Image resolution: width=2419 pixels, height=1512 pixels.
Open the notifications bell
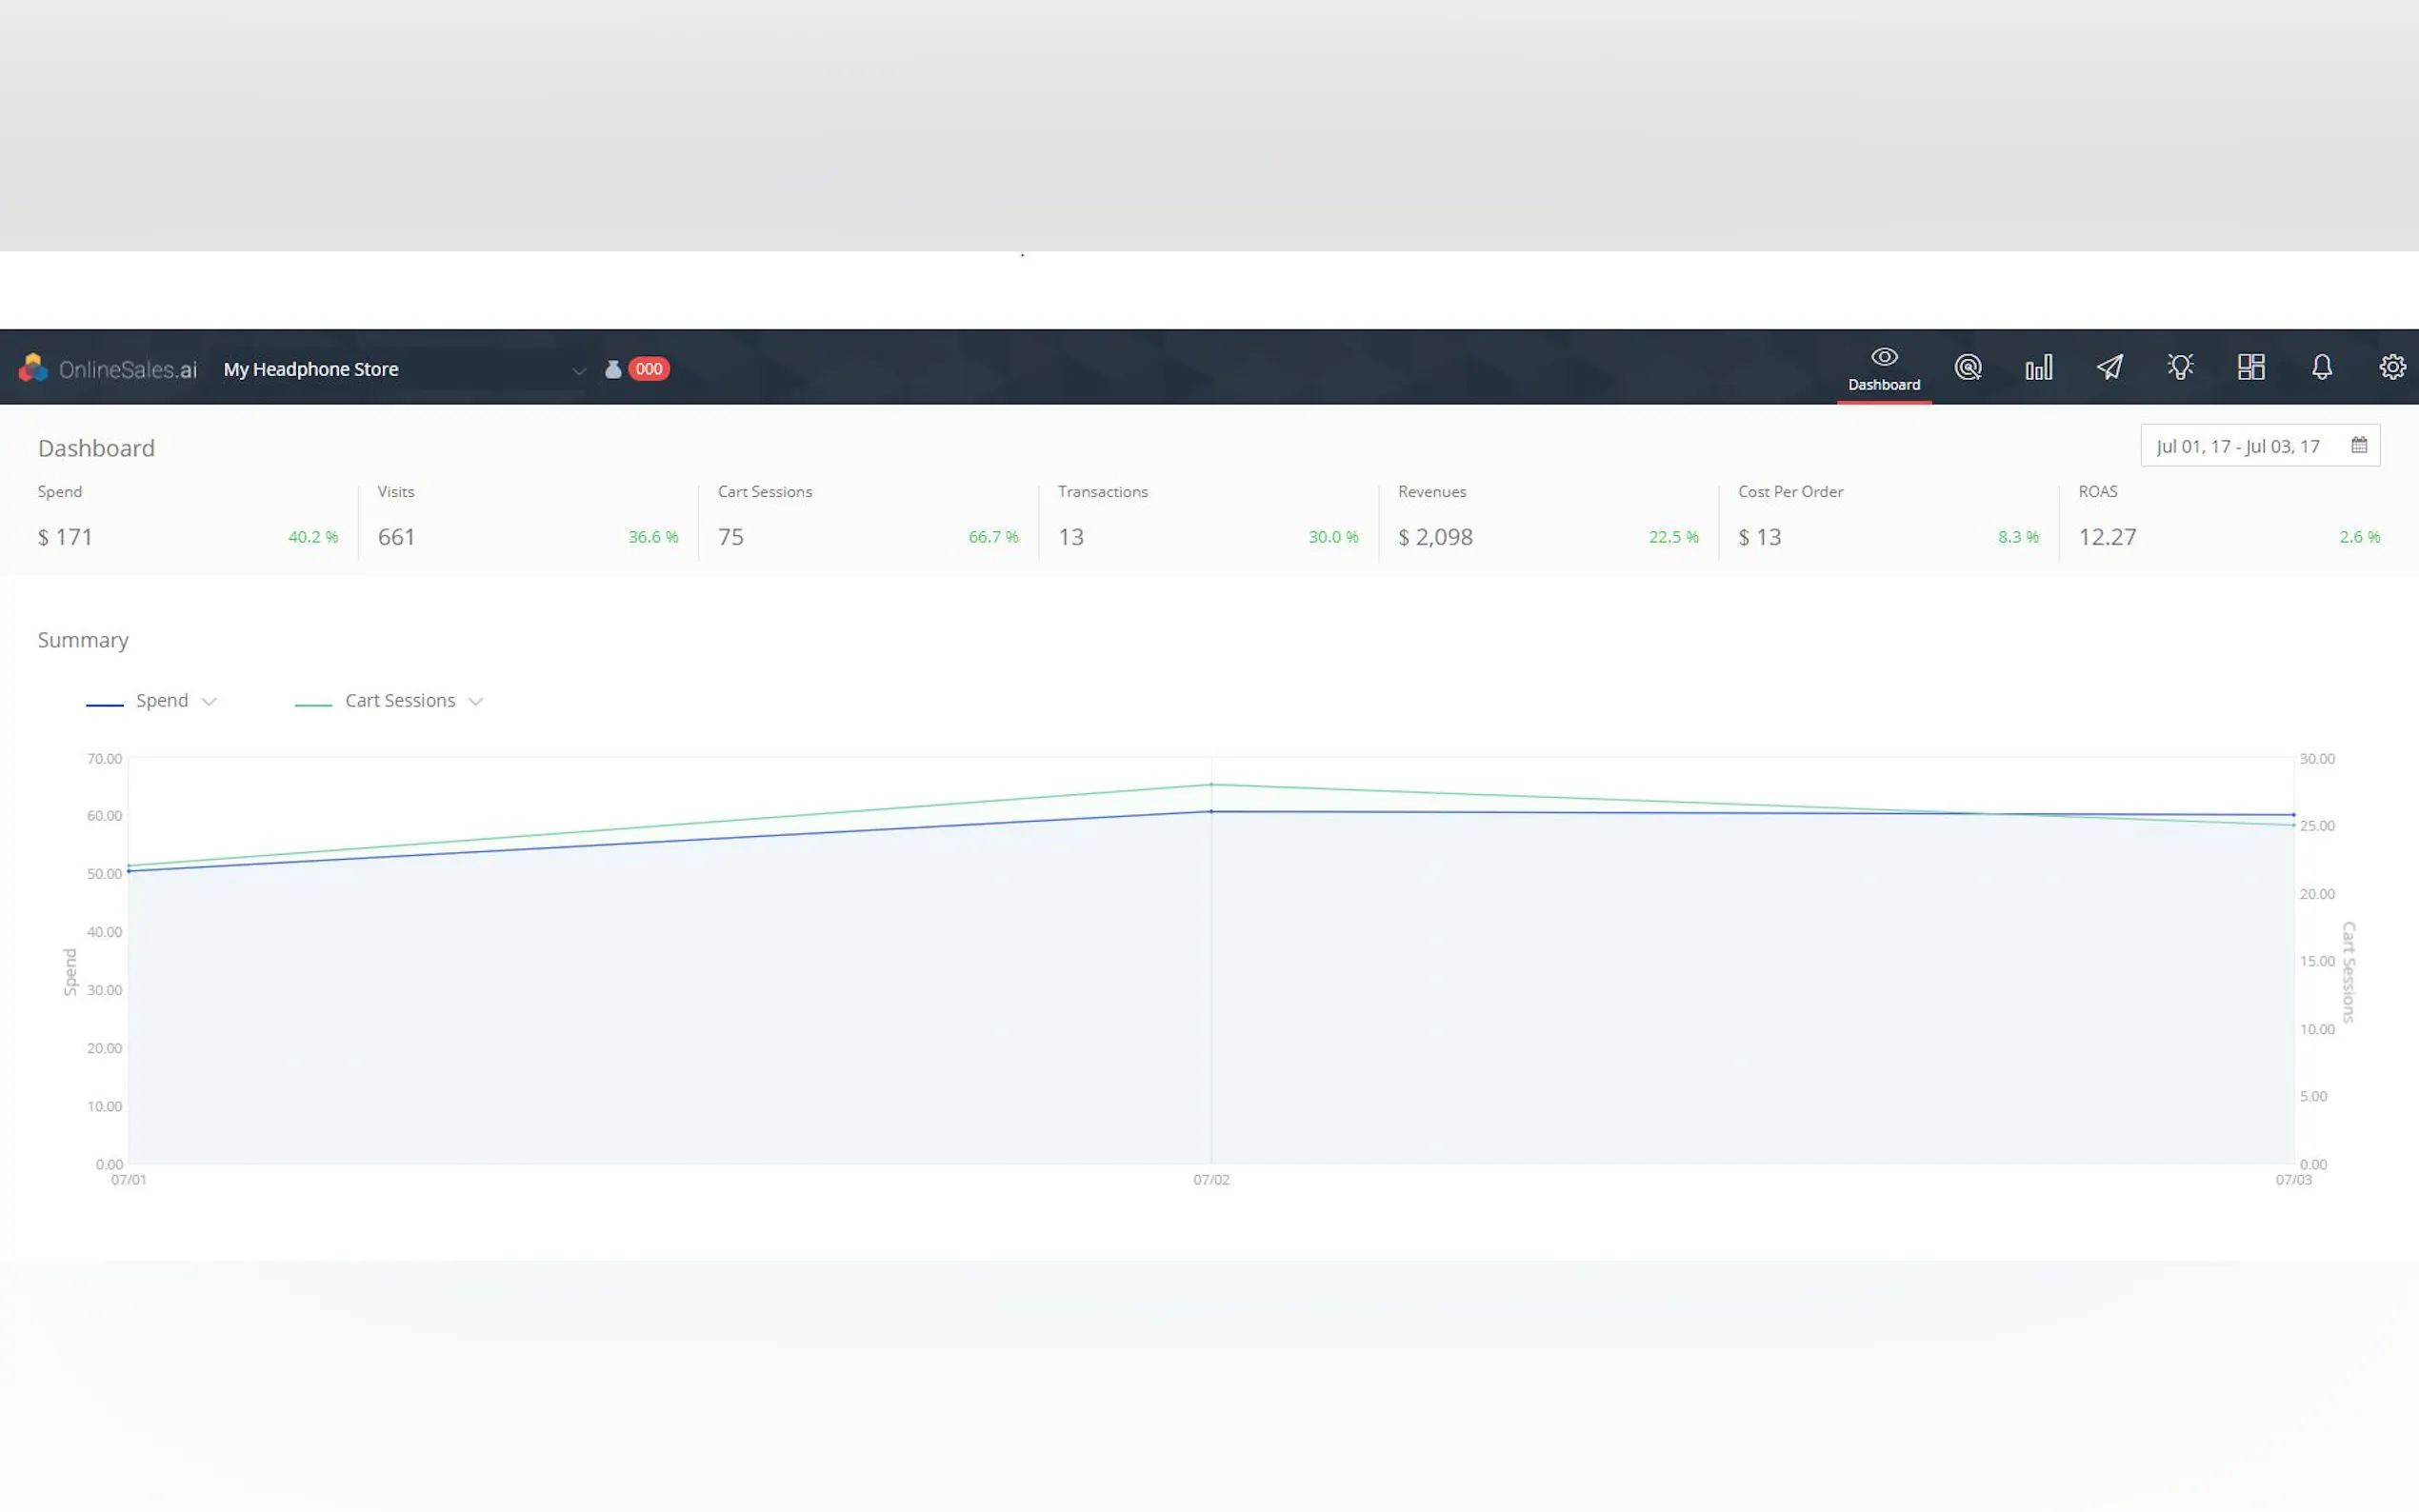[x=2321, y=367]
